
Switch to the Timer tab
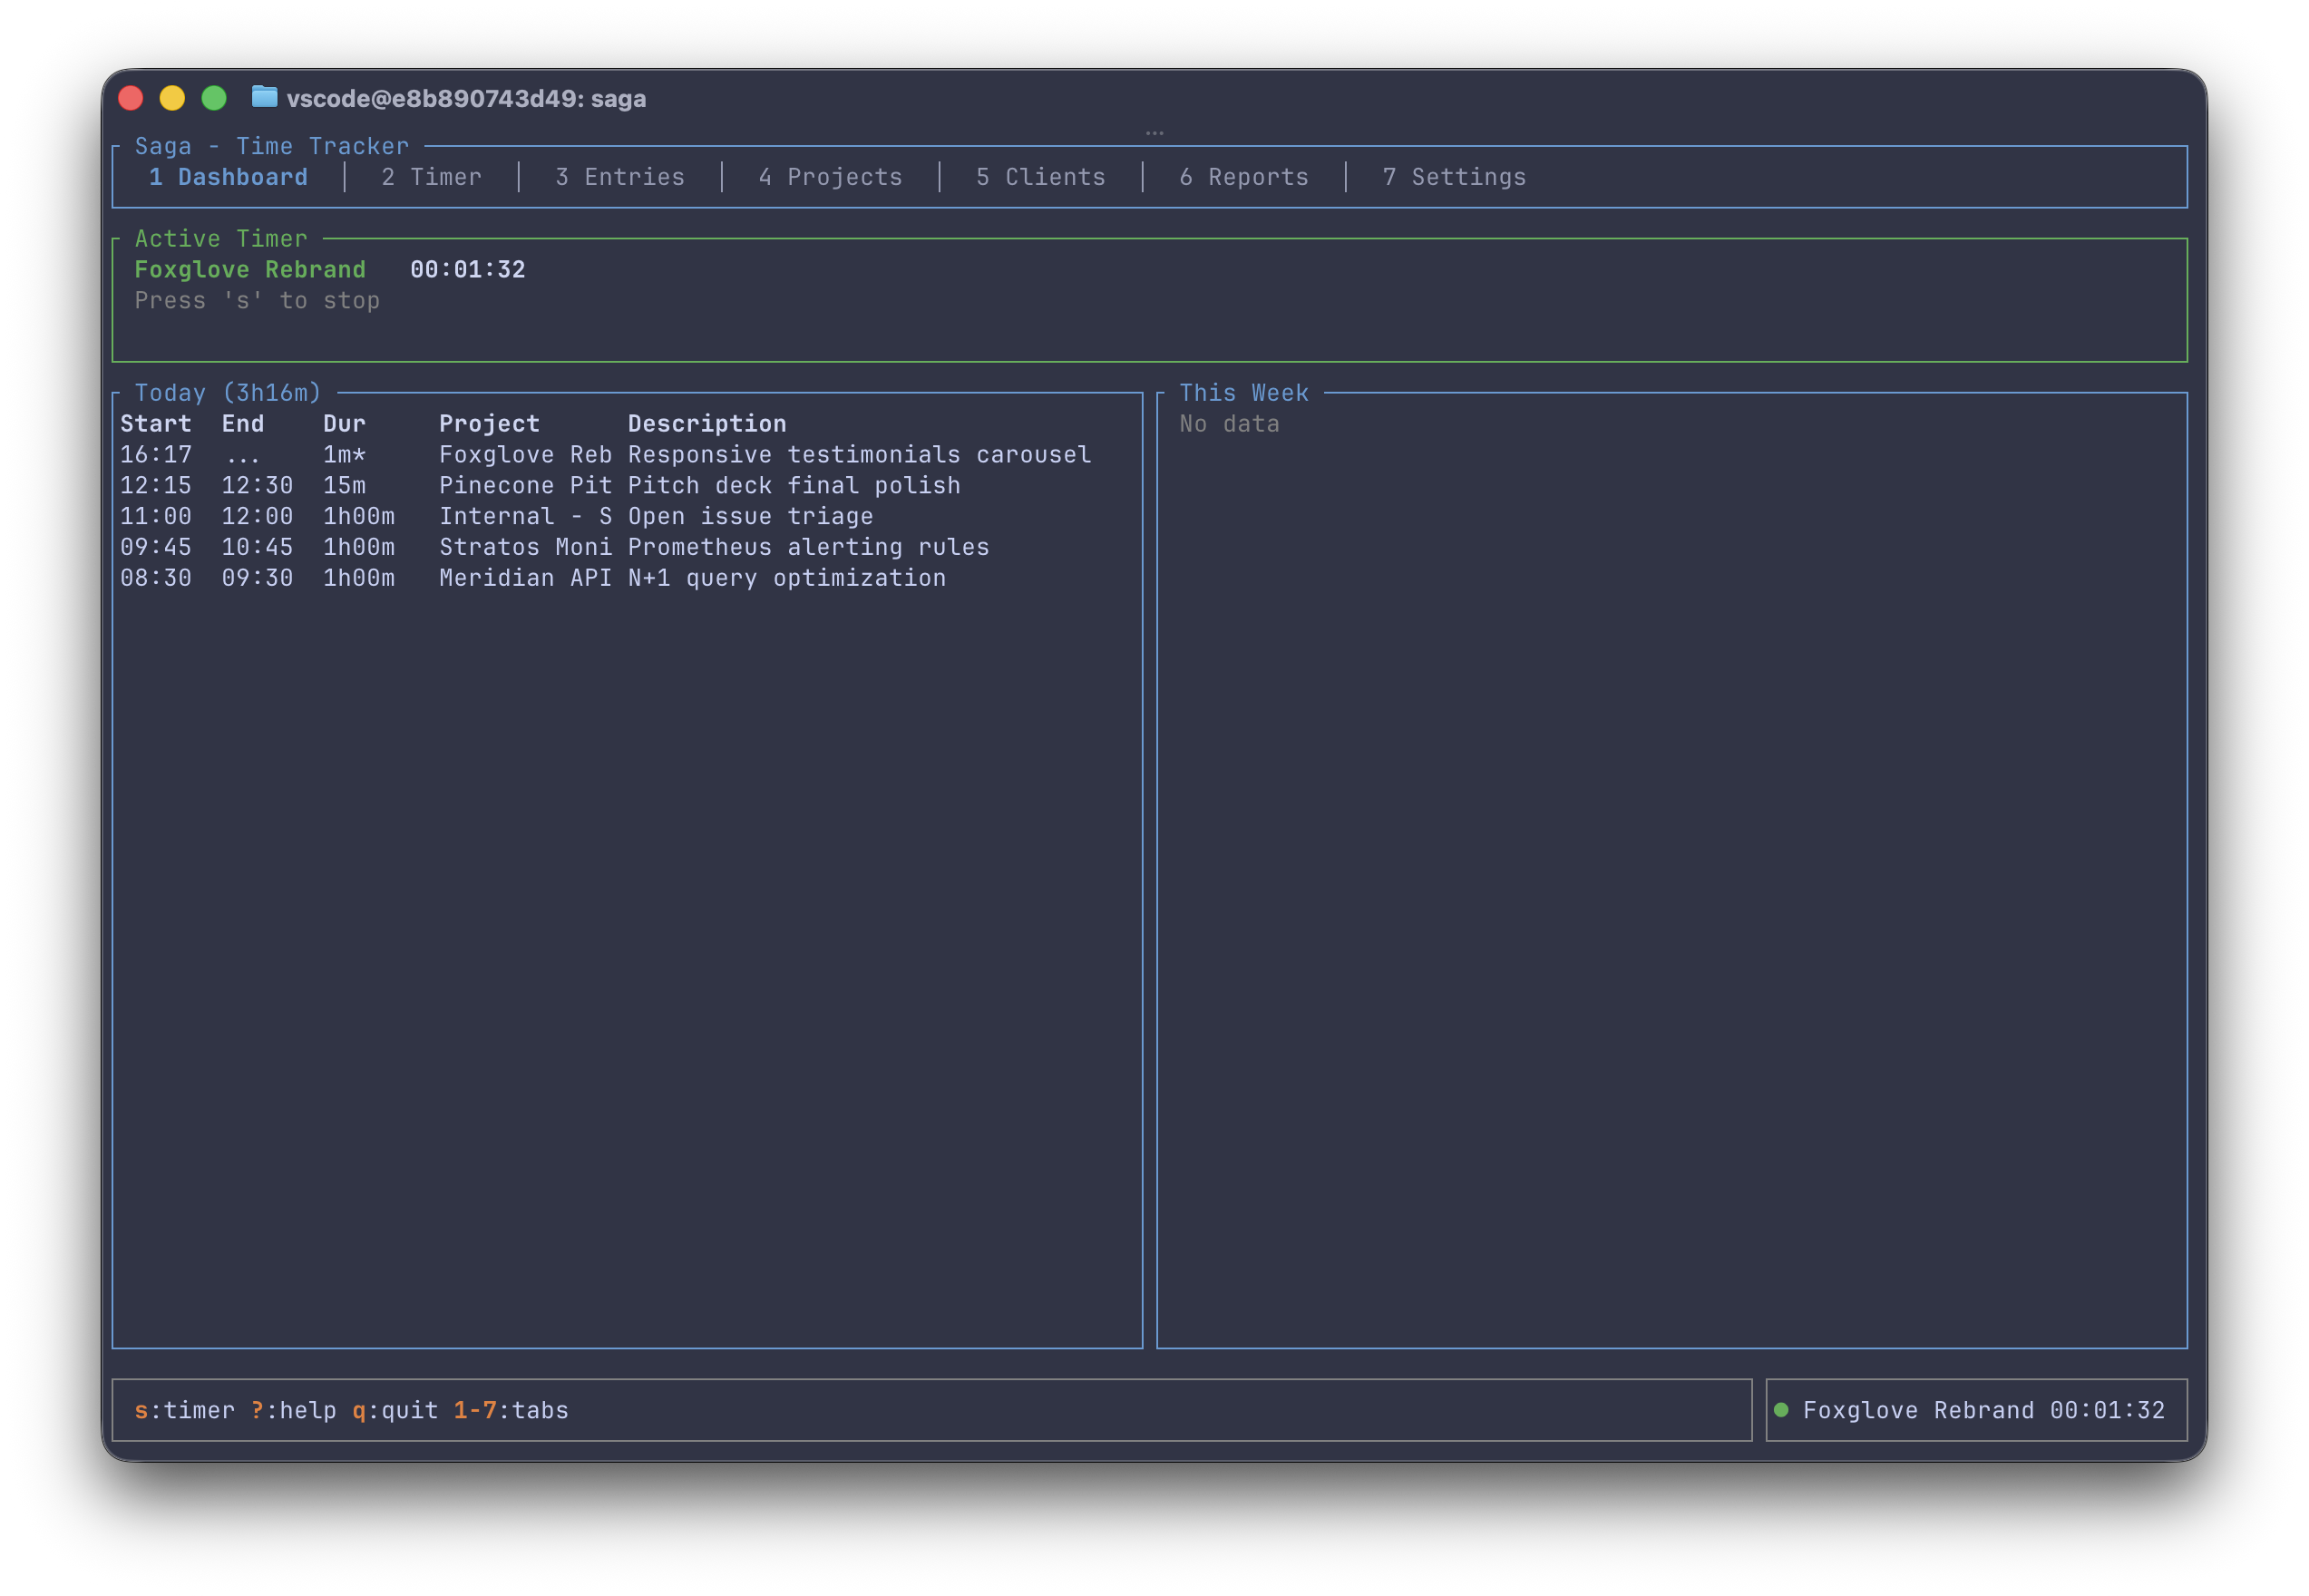tap(431, 177)
